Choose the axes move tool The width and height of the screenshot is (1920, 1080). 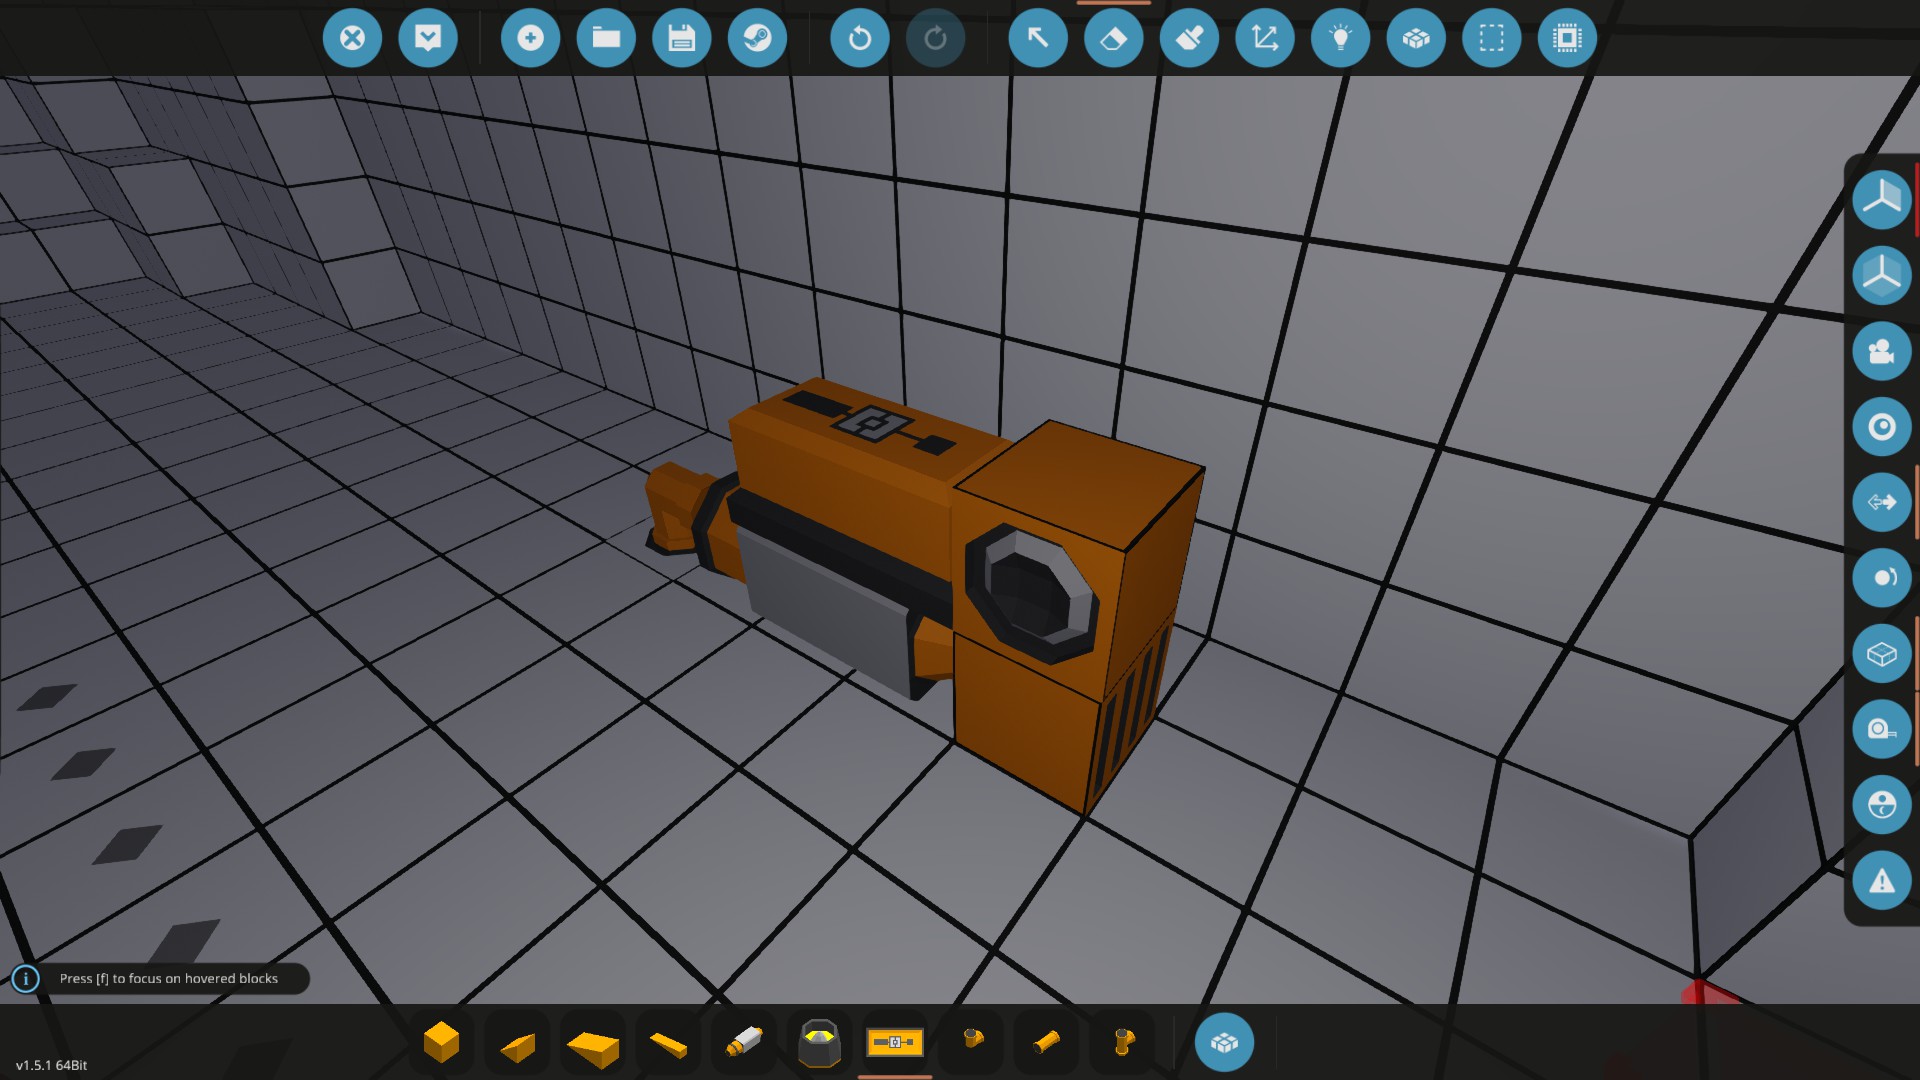click(x=1265, y=38)
